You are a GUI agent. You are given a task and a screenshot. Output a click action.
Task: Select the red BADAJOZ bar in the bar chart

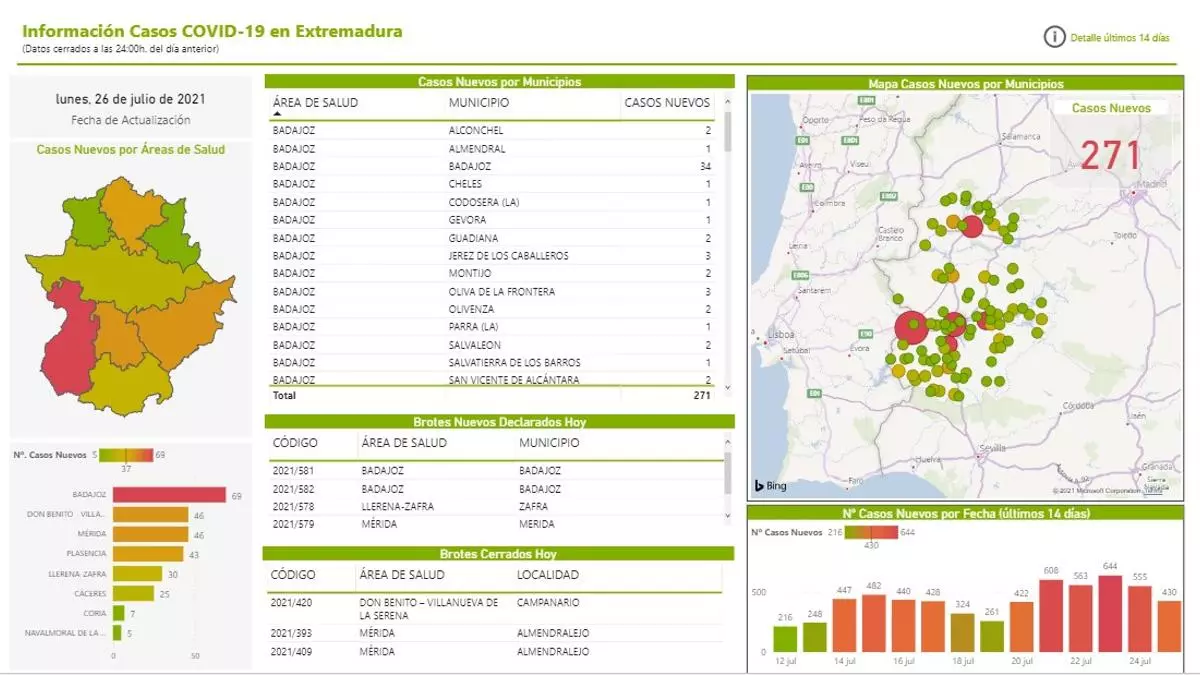[x=169, y=495]
